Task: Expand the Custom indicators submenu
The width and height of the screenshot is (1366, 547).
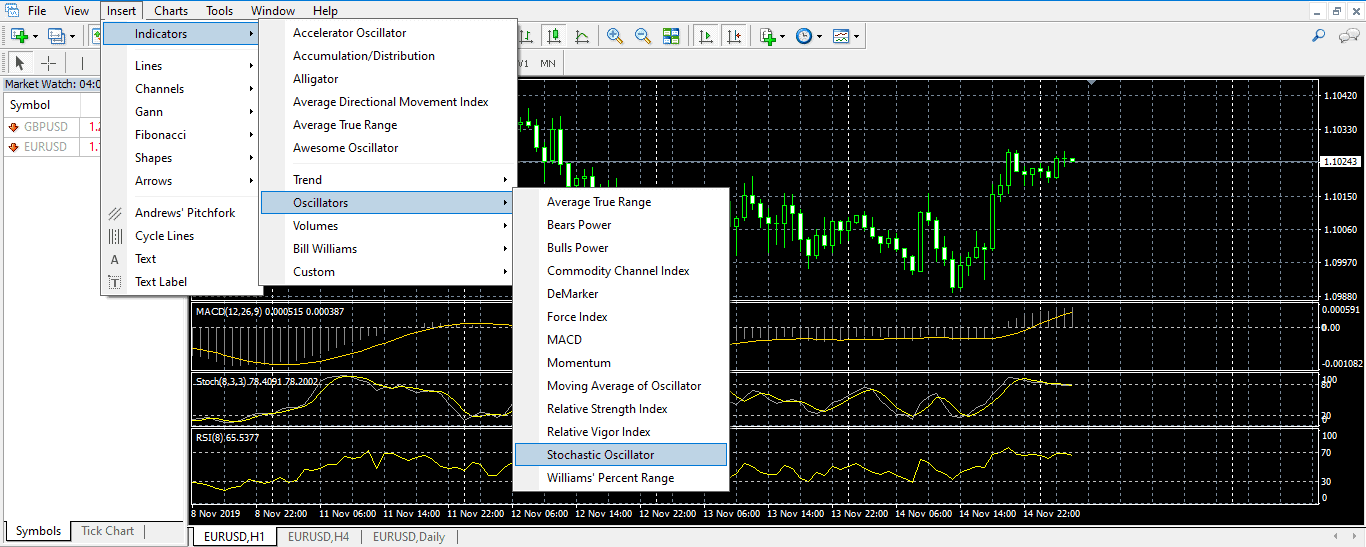Action: pyautogui.click(x=388, y=272)
